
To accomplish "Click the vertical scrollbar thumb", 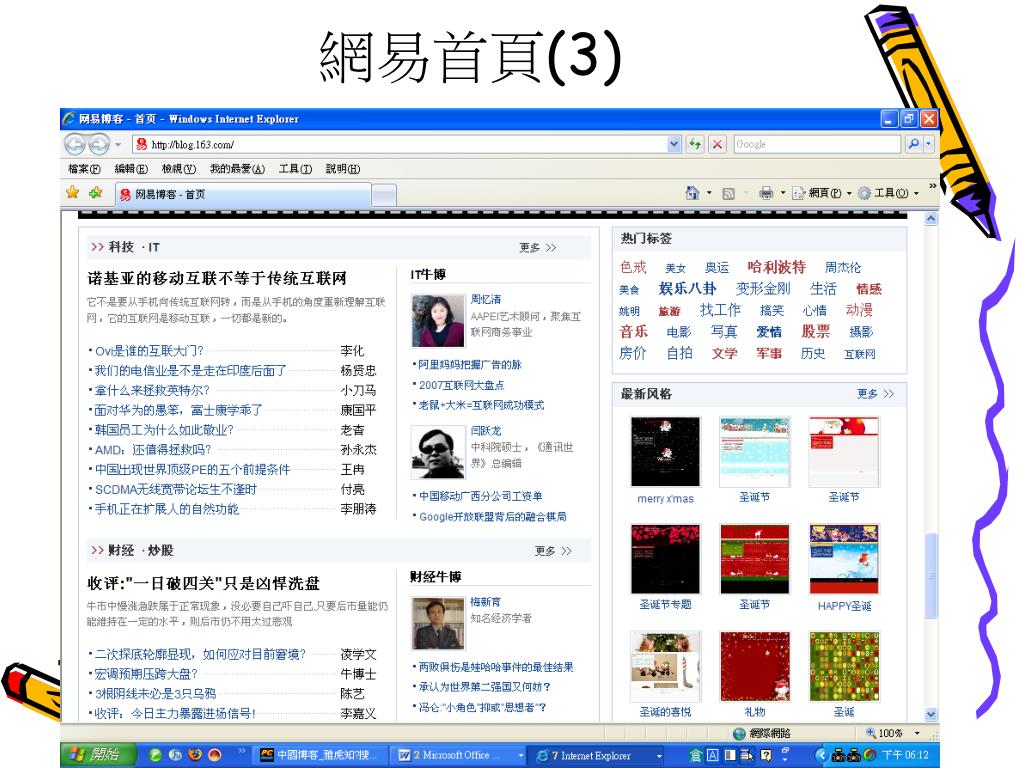I will [x=931, y=576].
